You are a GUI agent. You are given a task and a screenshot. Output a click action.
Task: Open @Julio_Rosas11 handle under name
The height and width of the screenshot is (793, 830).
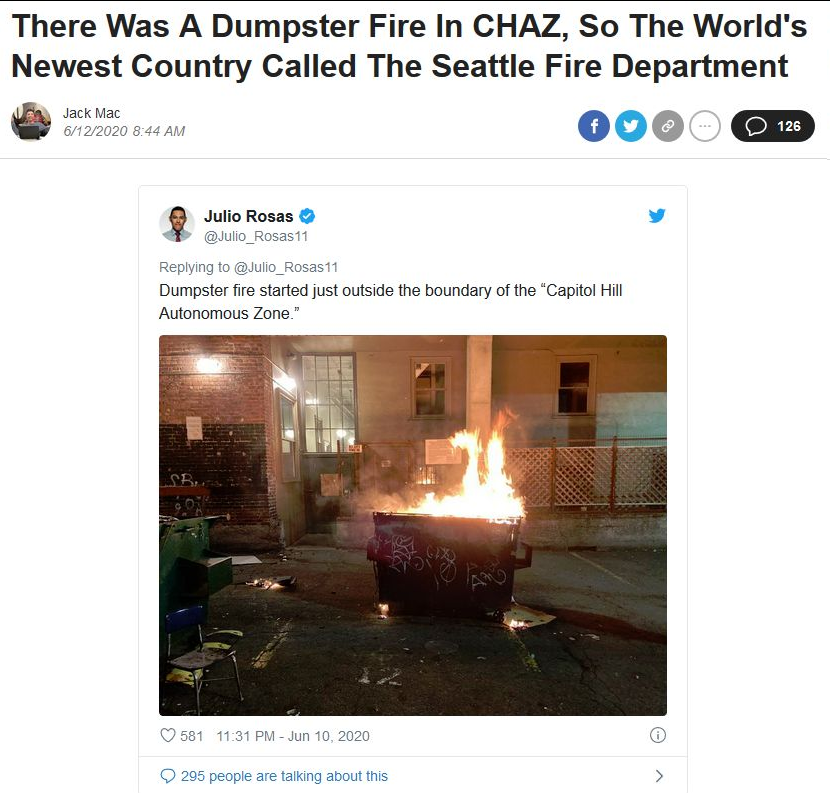point(256,236)
